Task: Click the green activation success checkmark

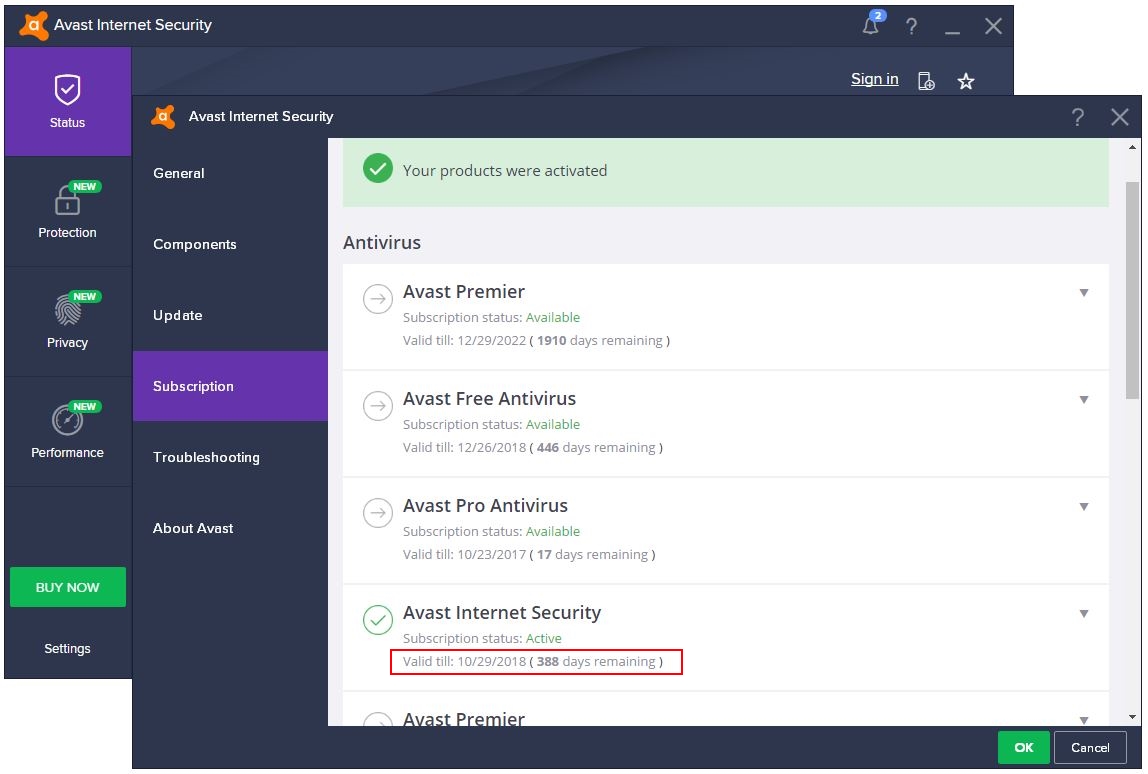Action: pyautogui.click(x=378, y=168)
